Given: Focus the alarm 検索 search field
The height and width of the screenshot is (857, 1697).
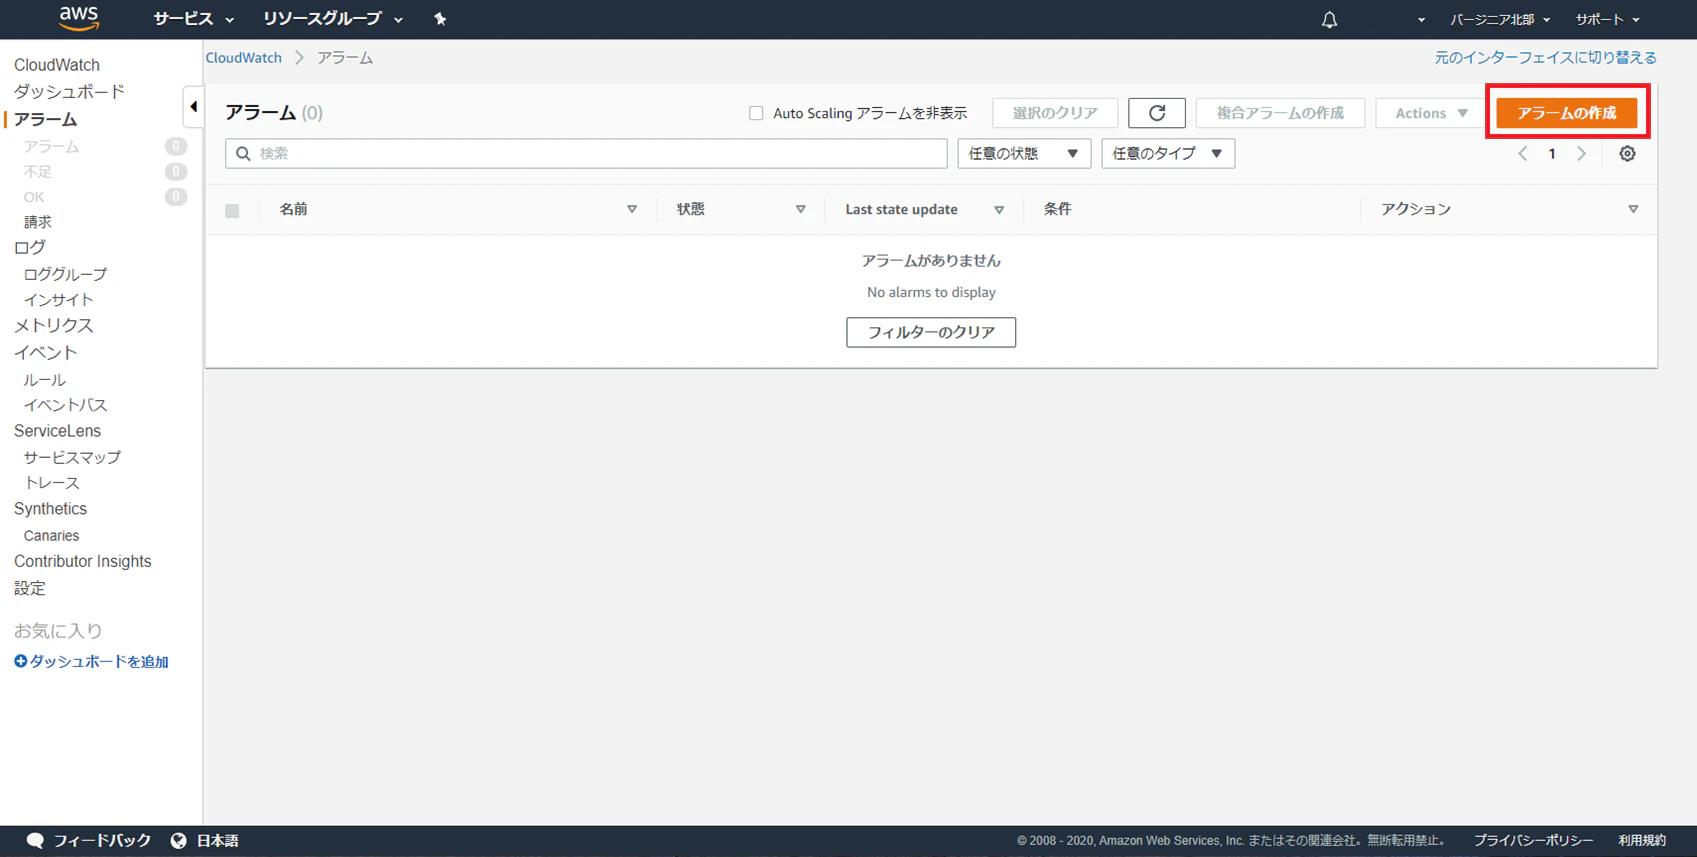Looking at the screenshot, I should [586, 153].
